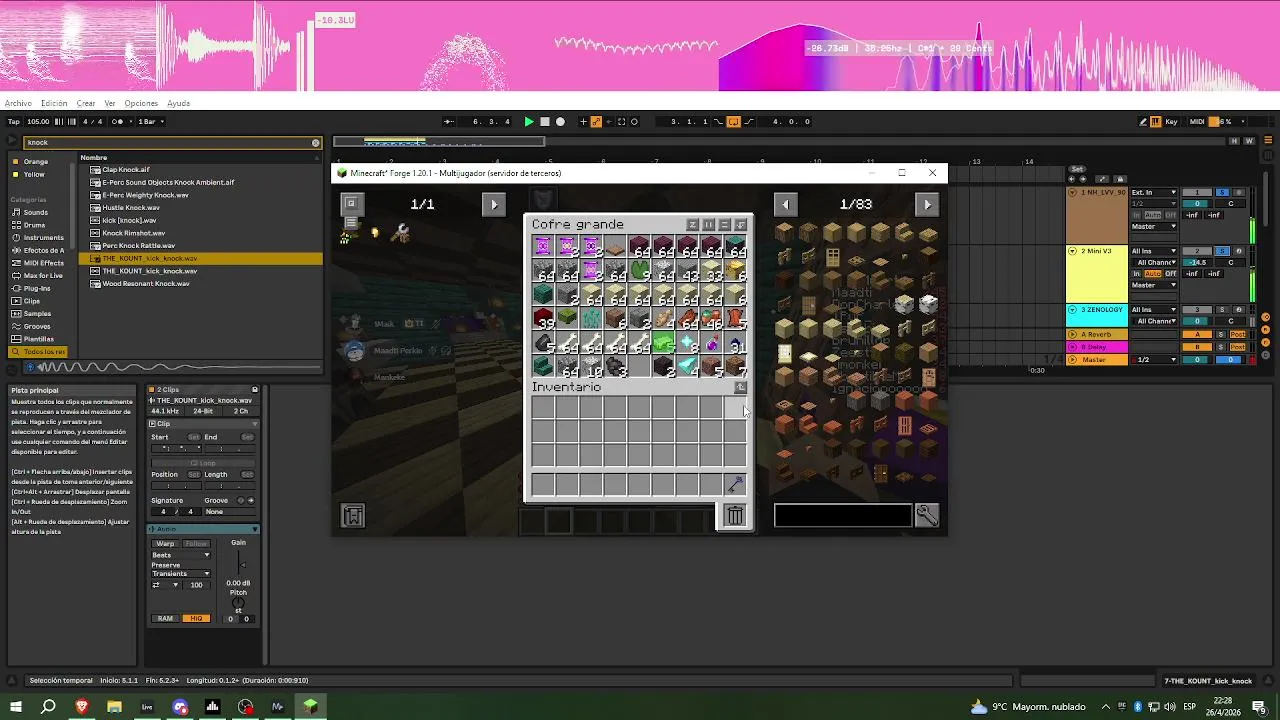Select the Drums category in browser
This screenshot has height=720, width=1280.
click(35, 225)
